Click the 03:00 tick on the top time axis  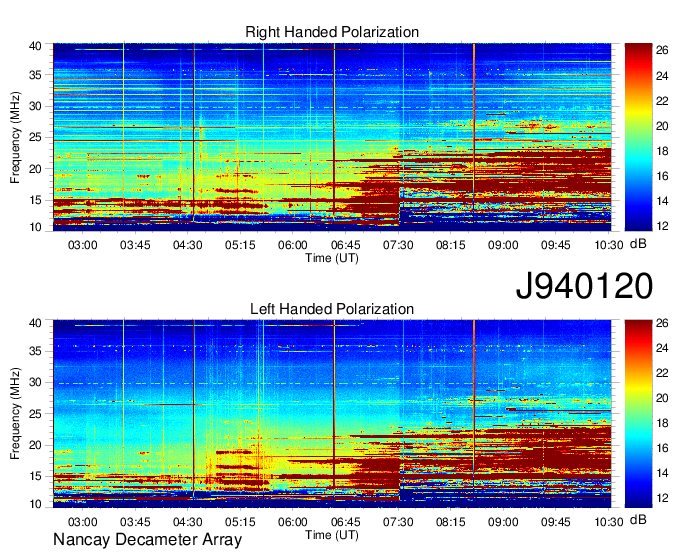click(82, 245)
